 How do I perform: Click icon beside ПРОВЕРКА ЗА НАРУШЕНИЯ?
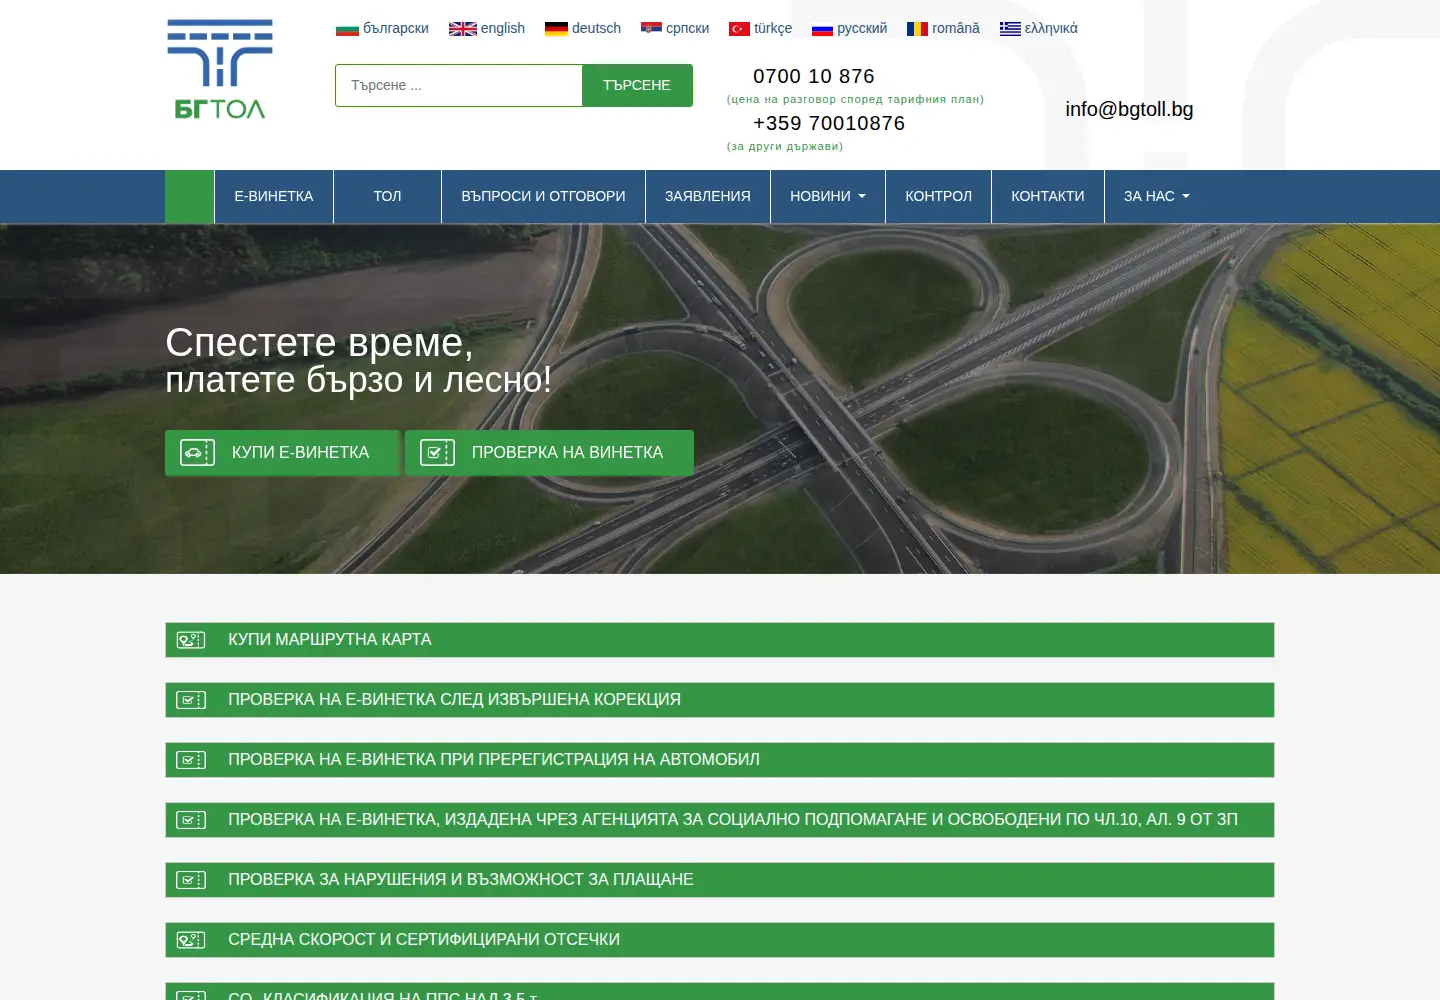pos(191,880)
